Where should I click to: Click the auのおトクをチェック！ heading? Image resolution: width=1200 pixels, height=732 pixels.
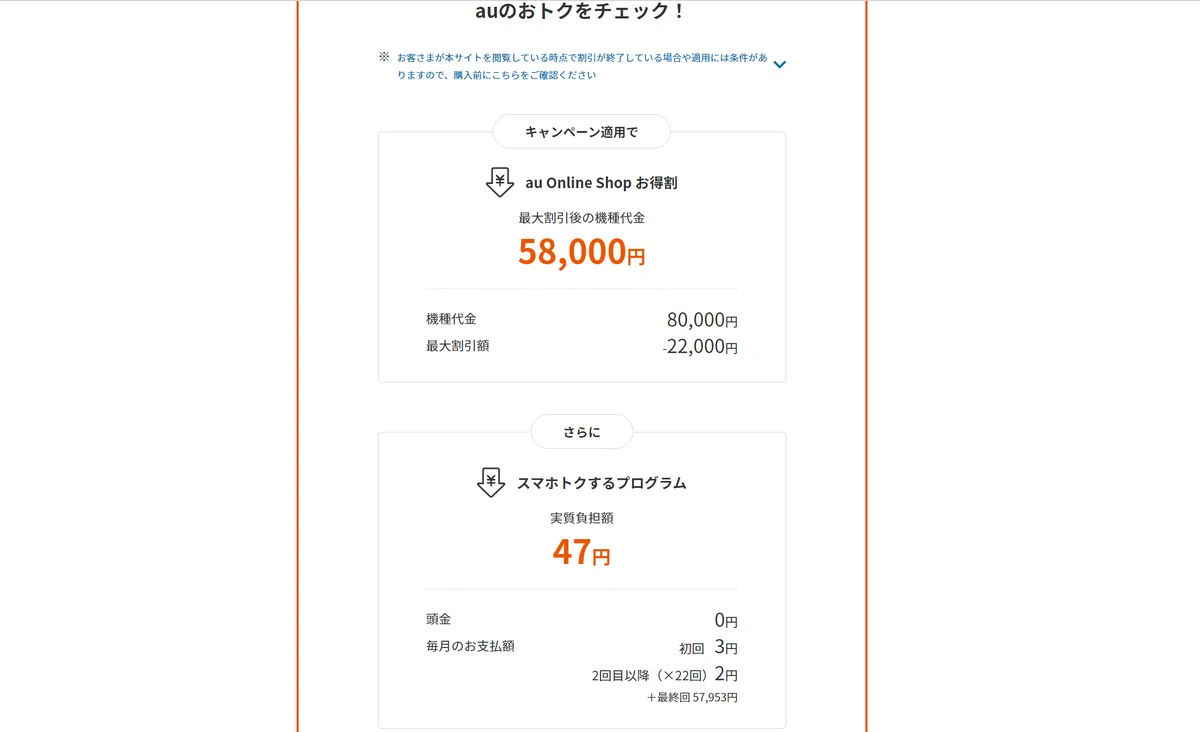pyautogui.click(x=581, y=12)
